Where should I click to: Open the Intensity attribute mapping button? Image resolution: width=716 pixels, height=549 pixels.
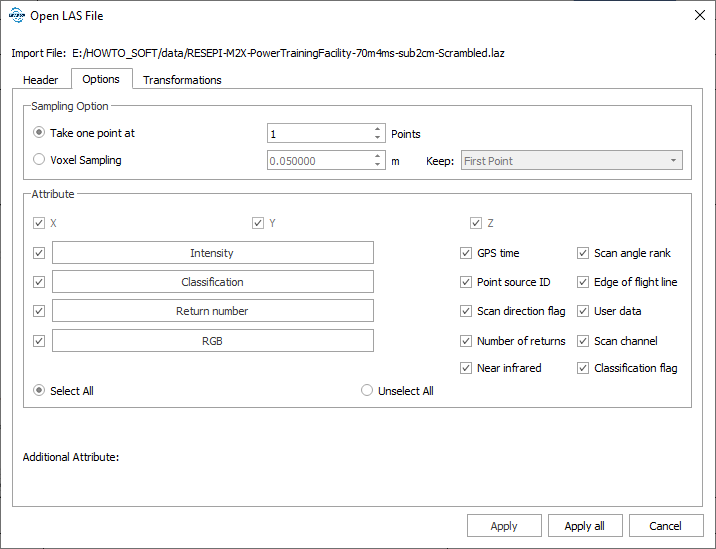tap(212, 253)
